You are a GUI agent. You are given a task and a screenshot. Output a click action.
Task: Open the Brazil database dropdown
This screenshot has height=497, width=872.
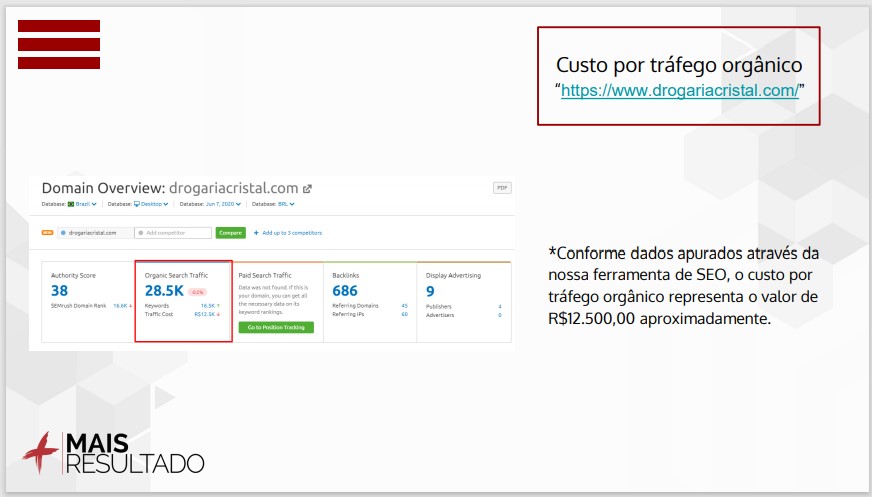[86, 204]
